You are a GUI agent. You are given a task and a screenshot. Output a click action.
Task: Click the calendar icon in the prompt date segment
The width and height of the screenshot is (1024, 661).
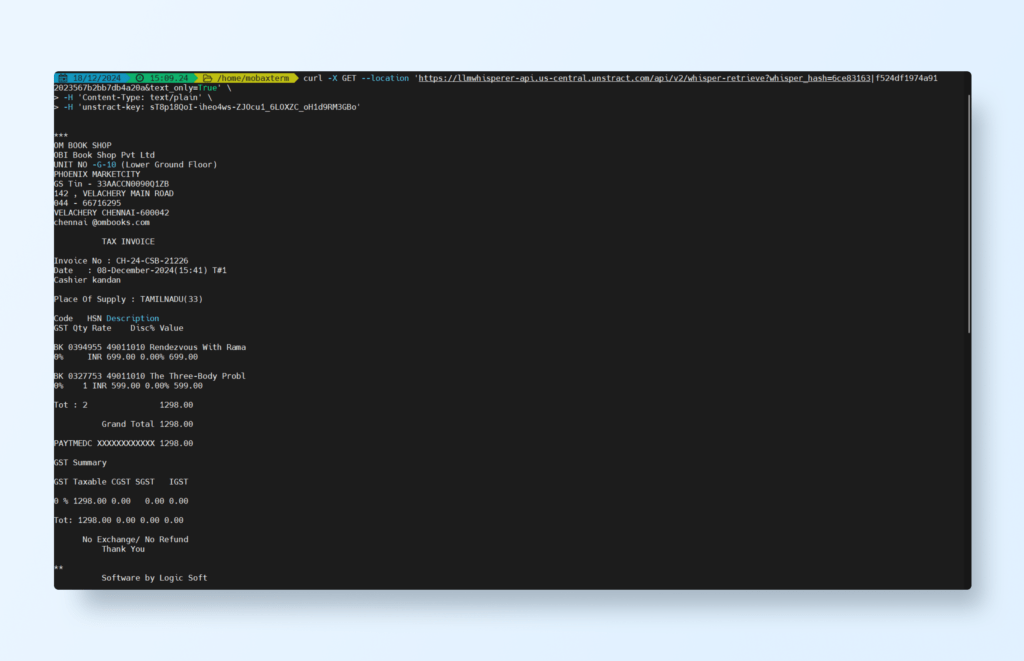click(x=63, y=78)
